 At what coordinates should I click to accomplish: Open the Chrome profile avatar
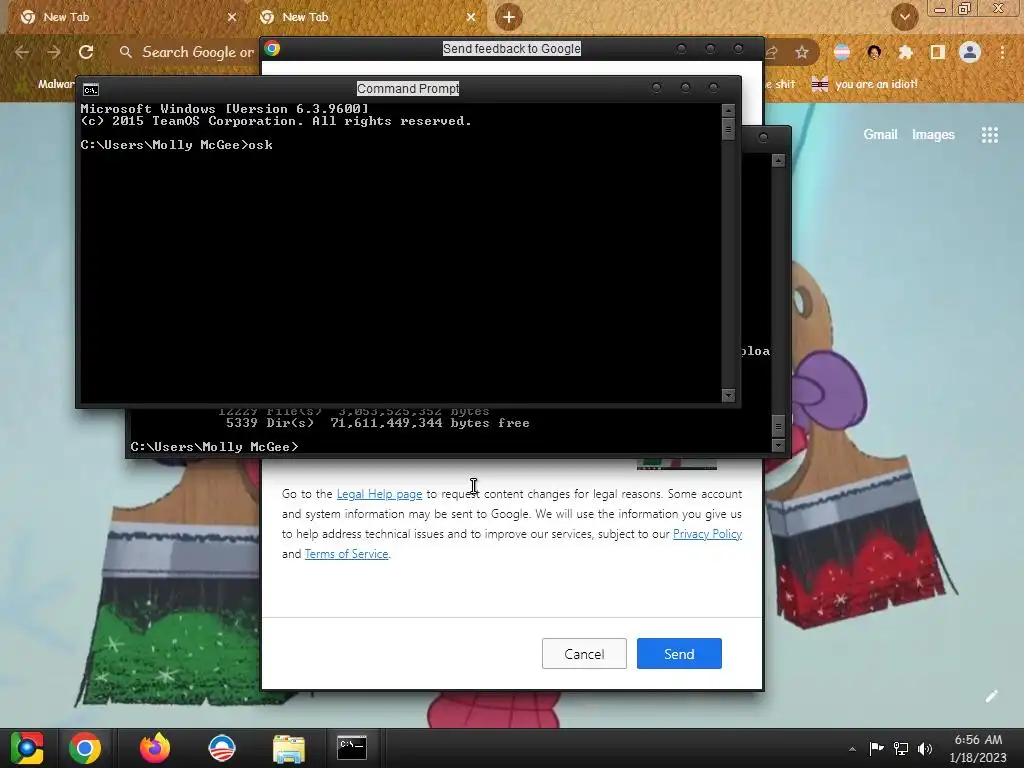pyautogui.click(x=970, y=52)
